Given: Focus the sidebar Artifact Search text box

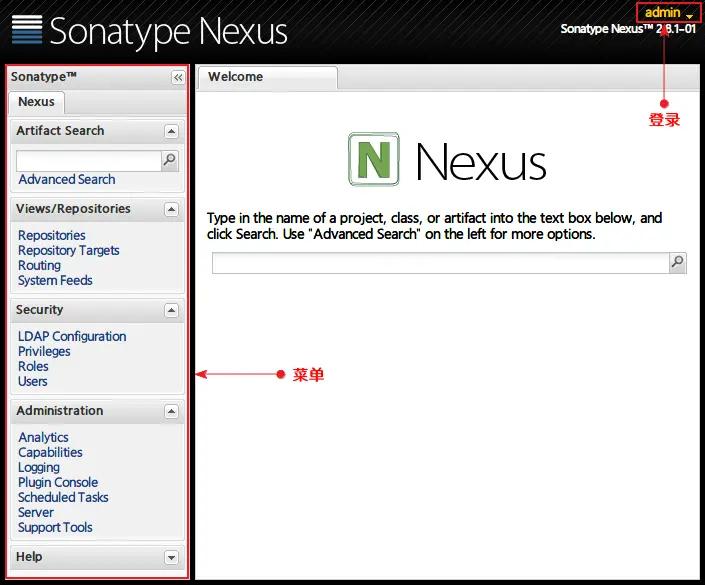Looking at the screenshot, I should pos(89,161).
